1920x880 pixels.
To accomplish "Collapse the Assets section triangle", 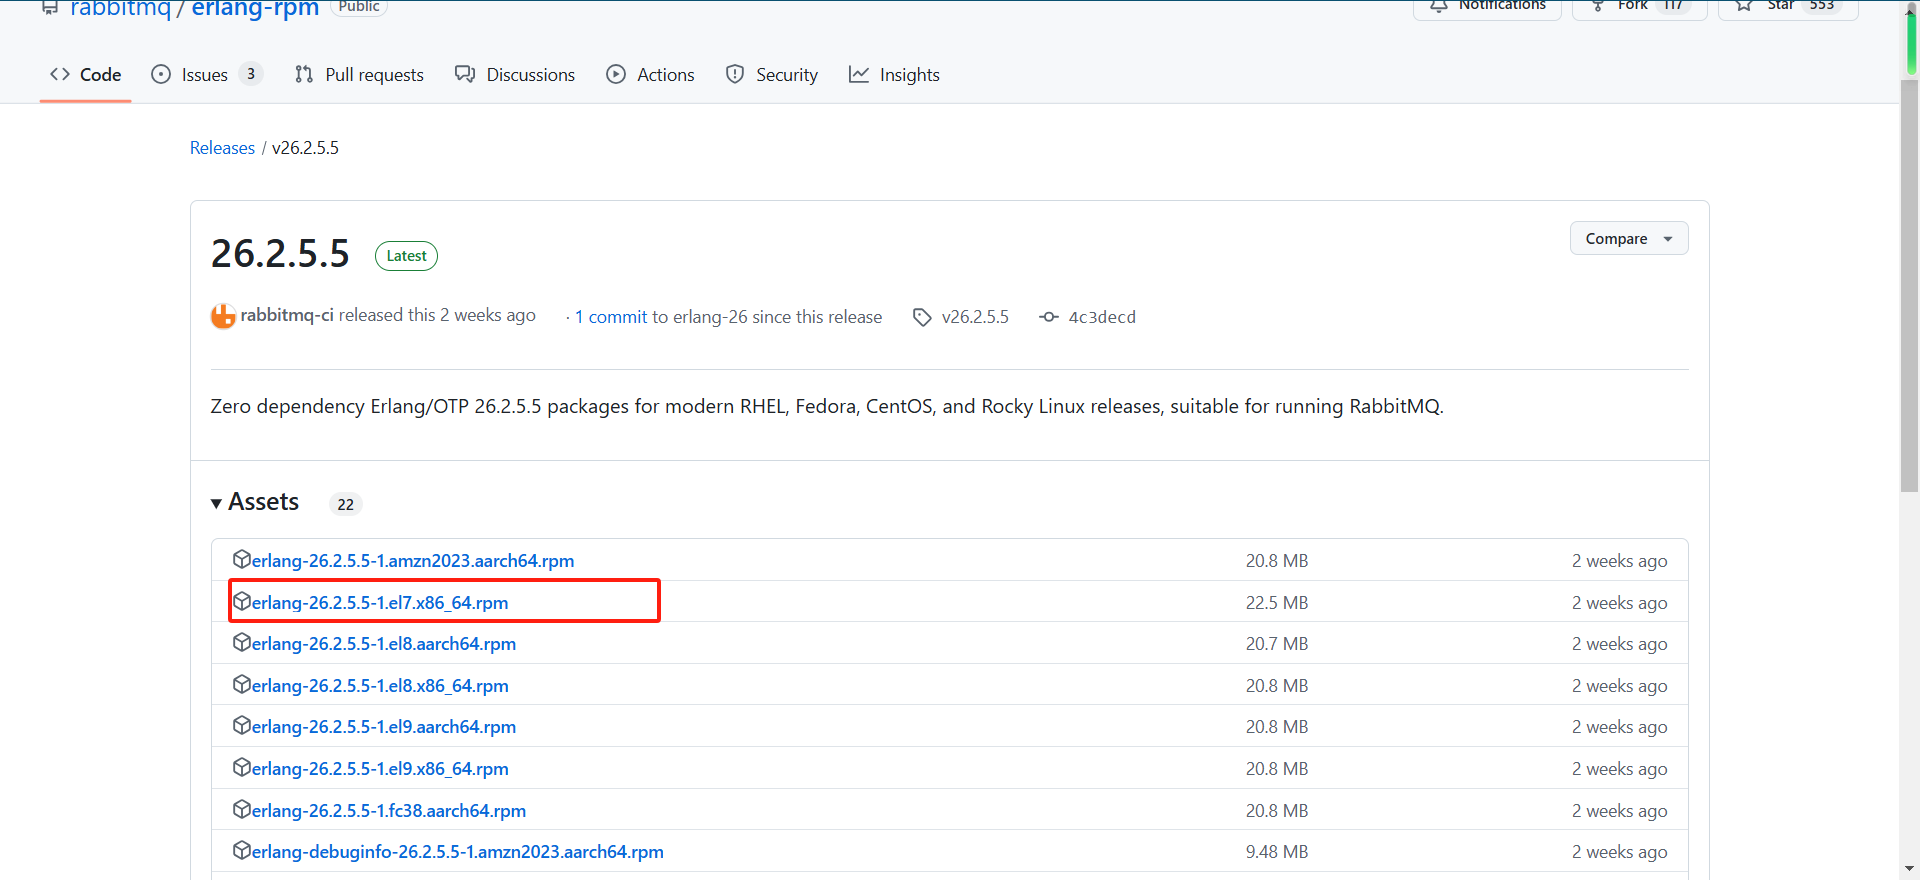I will coord(216,503).
